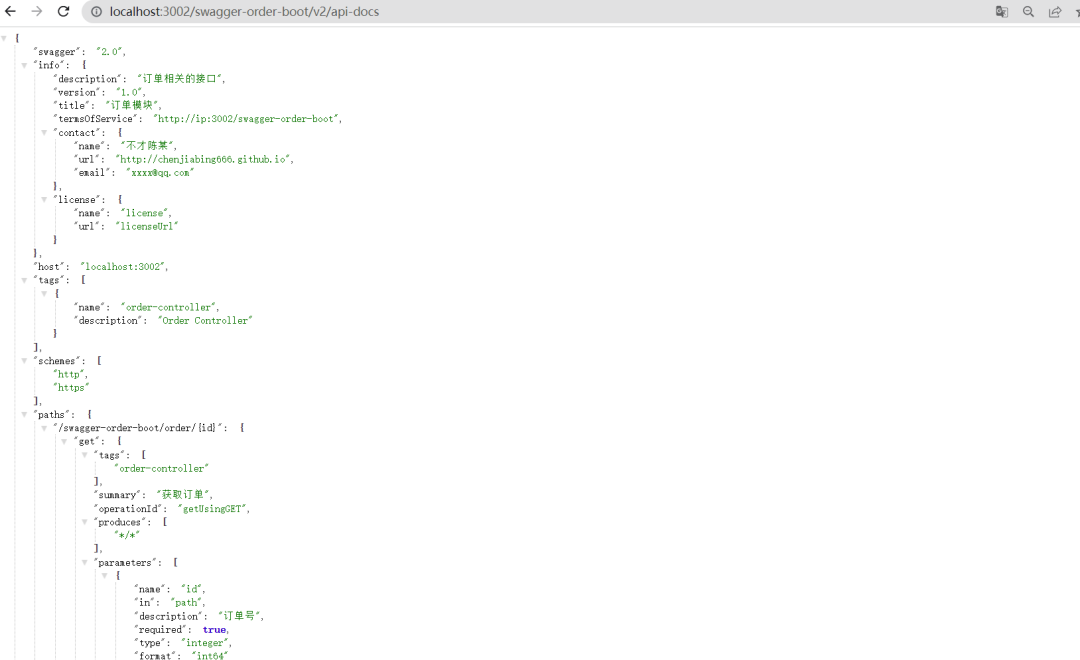Click the email value "xxxx@qq.com"
The height and width of the screenshot is (660, 1080).
click(x=160, y=173)
